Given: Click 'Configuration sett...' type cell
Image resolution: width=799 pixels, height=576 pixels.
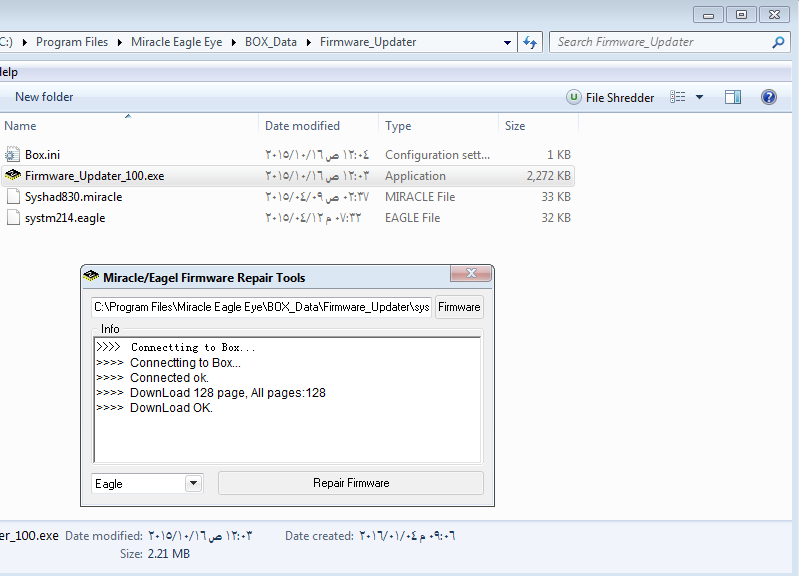Looking at the screenshot, I should 437,154.
